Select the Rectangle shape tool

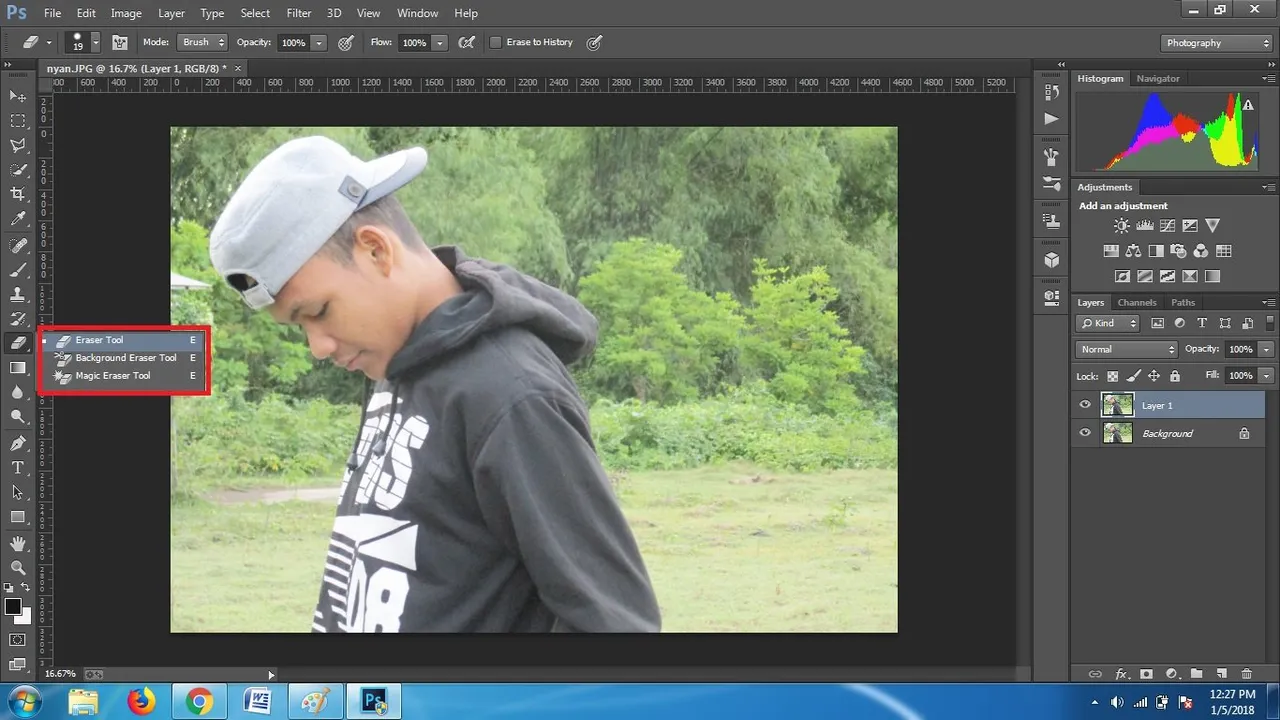[18, 517]
